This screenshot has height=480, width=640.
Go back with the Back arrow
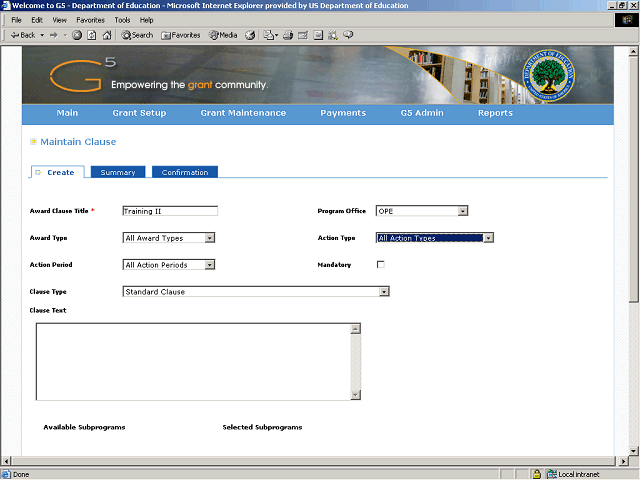(x=23, y=35)
